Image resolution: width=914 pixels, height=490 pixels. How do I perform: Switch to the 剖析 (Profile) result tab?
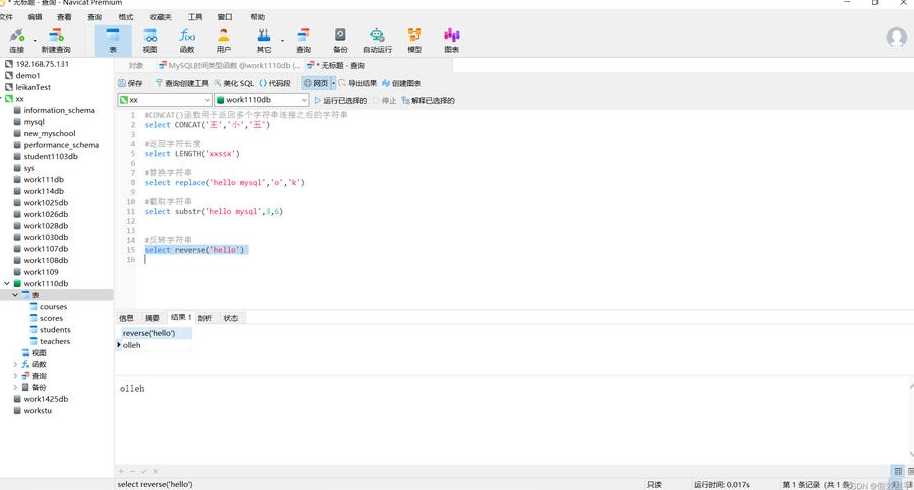coord(205,318)
